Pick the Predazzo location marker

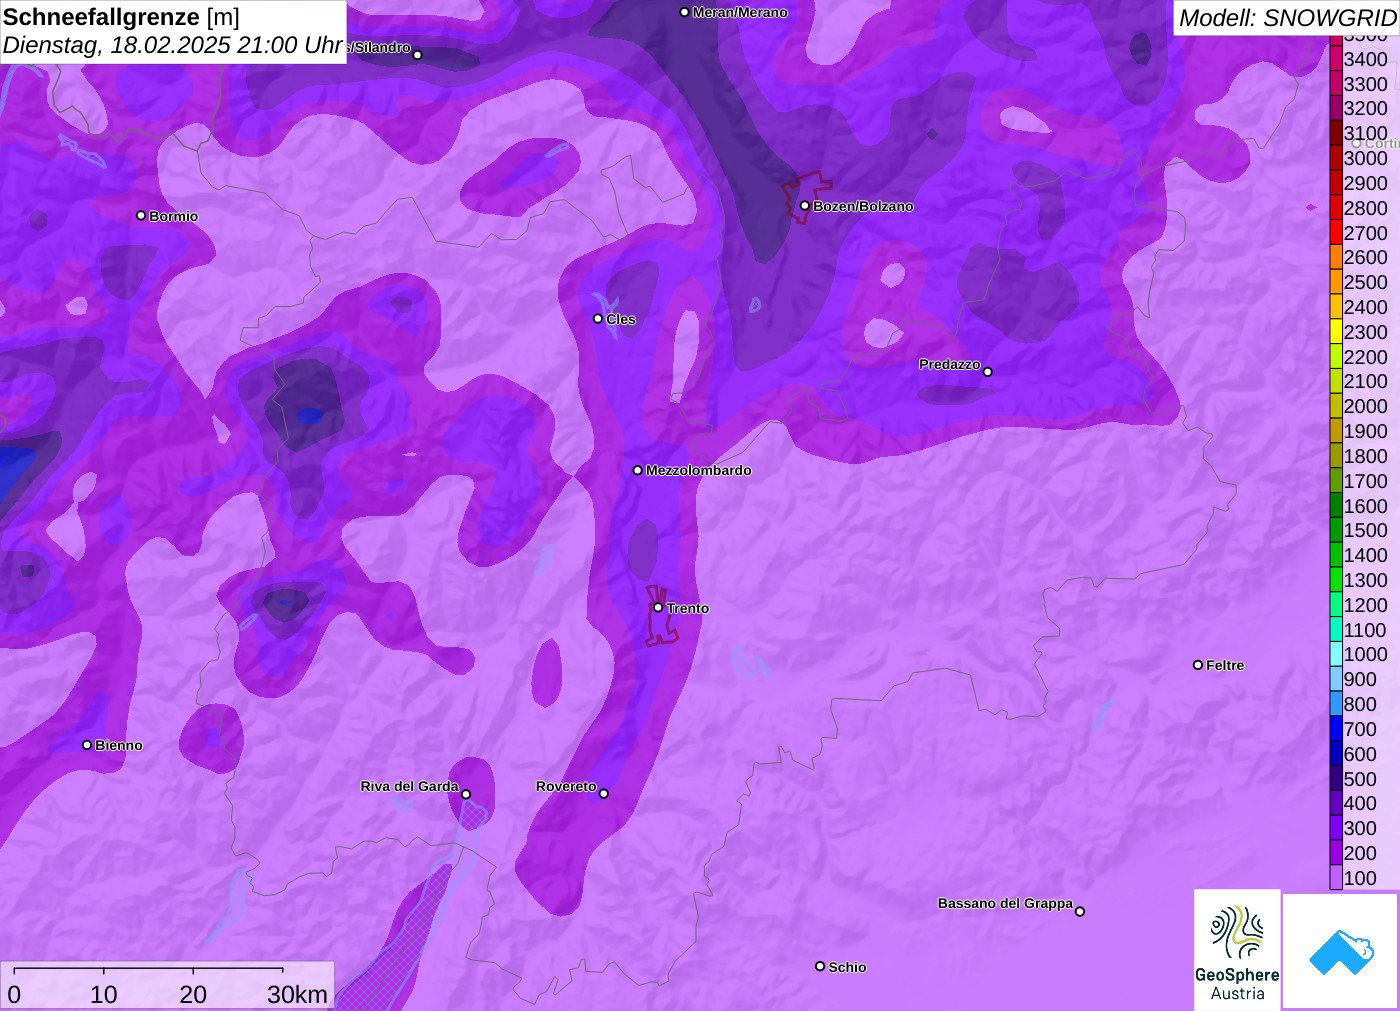click(988, 372)
